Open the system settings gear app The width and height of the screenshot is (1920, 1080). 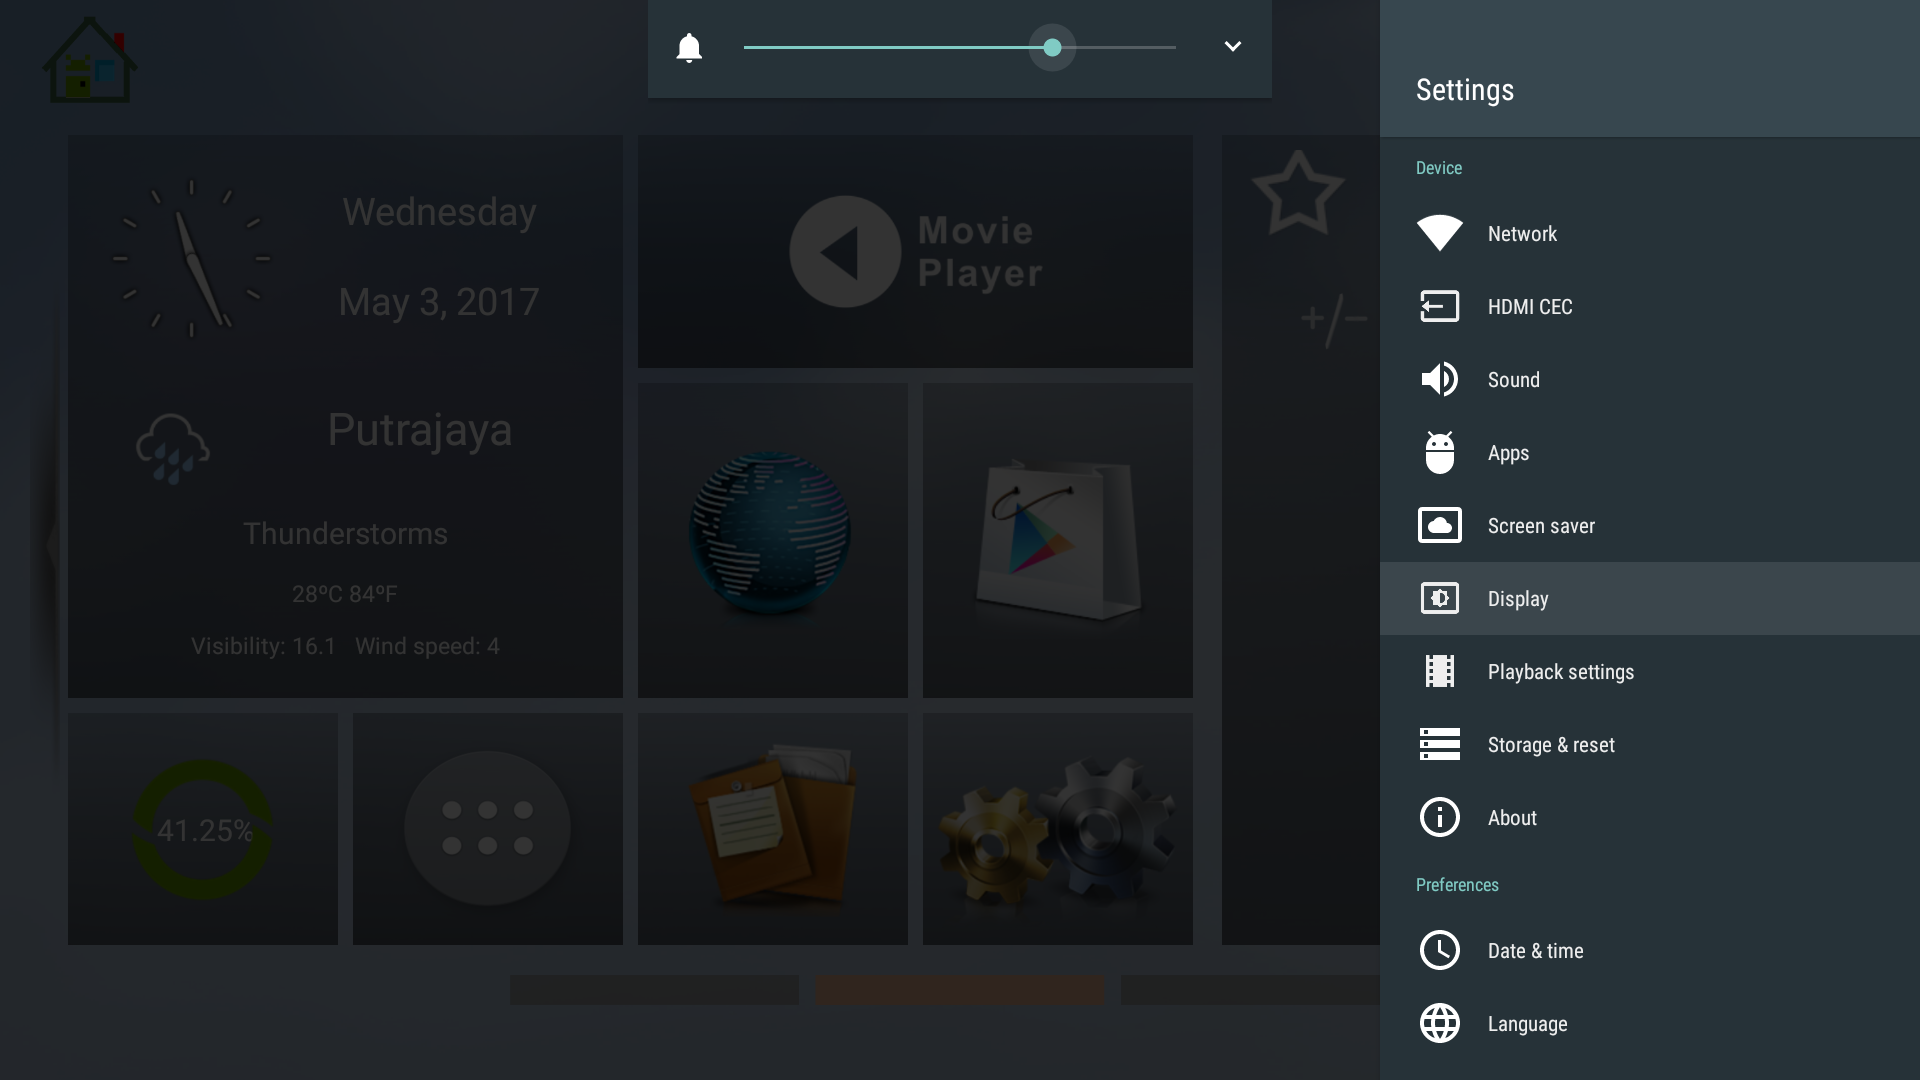1056,828
